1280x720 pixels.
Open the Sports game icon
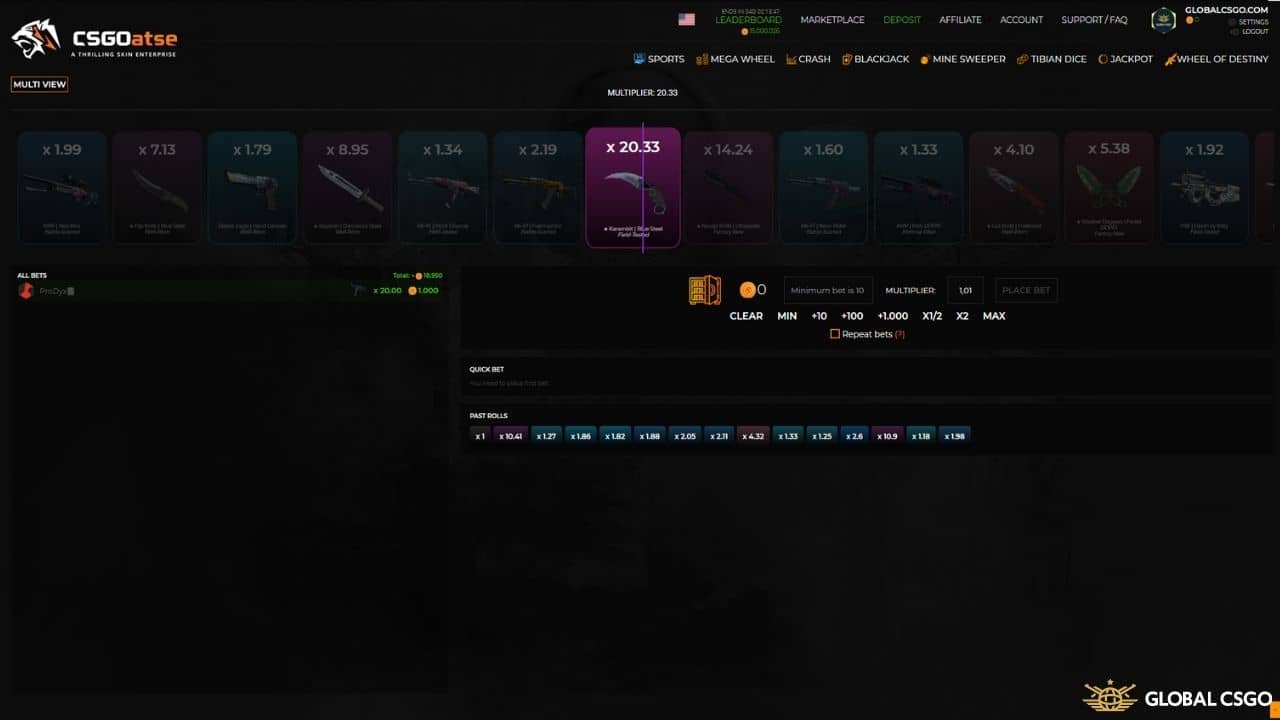click(x=640, y=59)
